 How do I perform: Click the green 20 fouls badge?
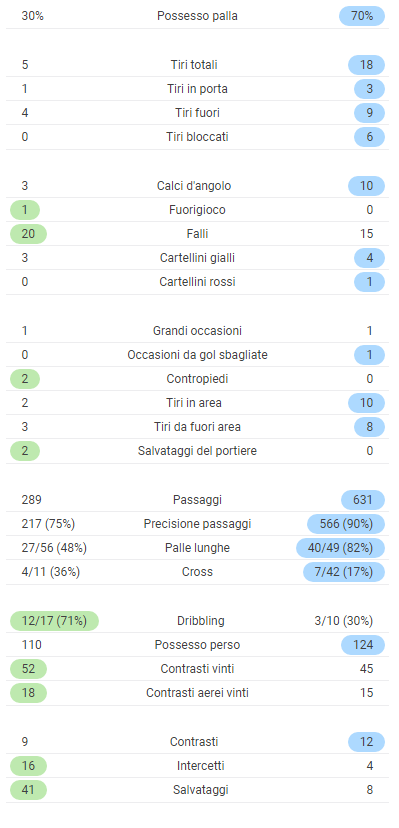click(28, 234)
